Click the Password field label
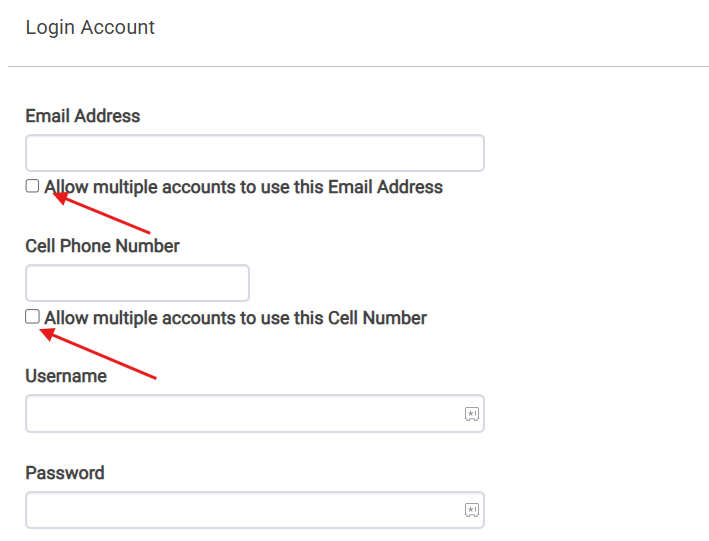This screenshot has height=541, width=709. point(65,473)
